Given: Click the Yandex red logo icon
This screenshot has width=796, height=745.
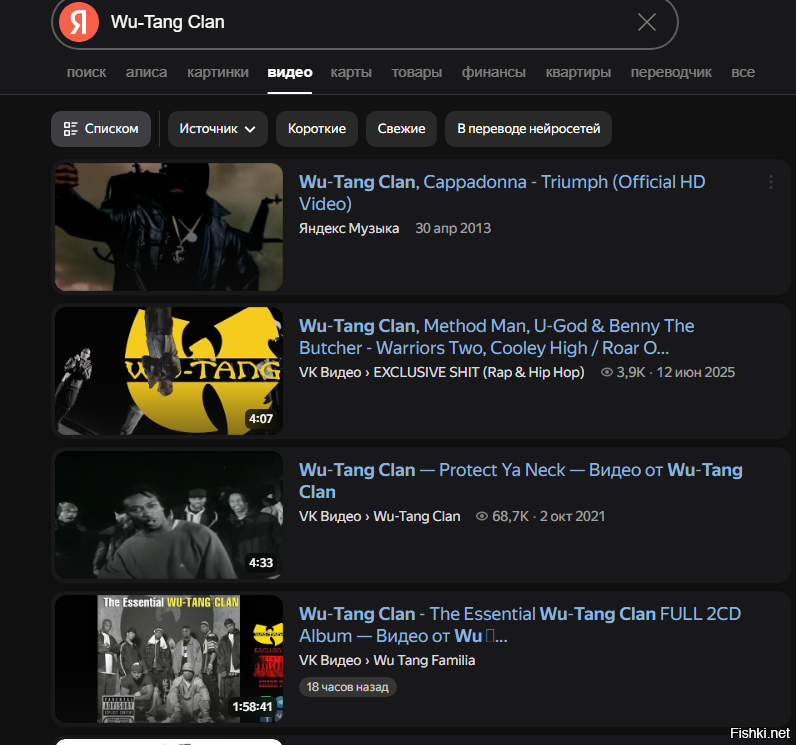Looking at the screenshot, I should click(x=79, y=22).
